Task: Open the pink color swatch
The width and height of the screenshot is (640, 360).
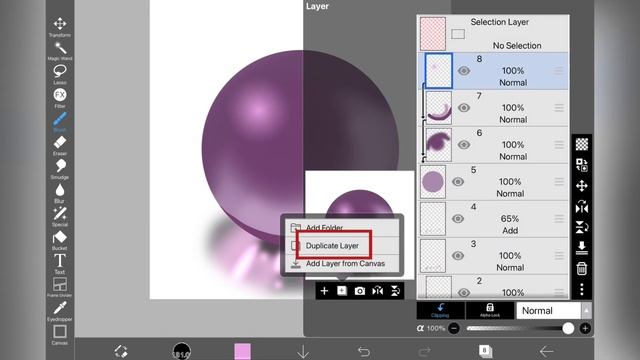Action: click(242, 351)
